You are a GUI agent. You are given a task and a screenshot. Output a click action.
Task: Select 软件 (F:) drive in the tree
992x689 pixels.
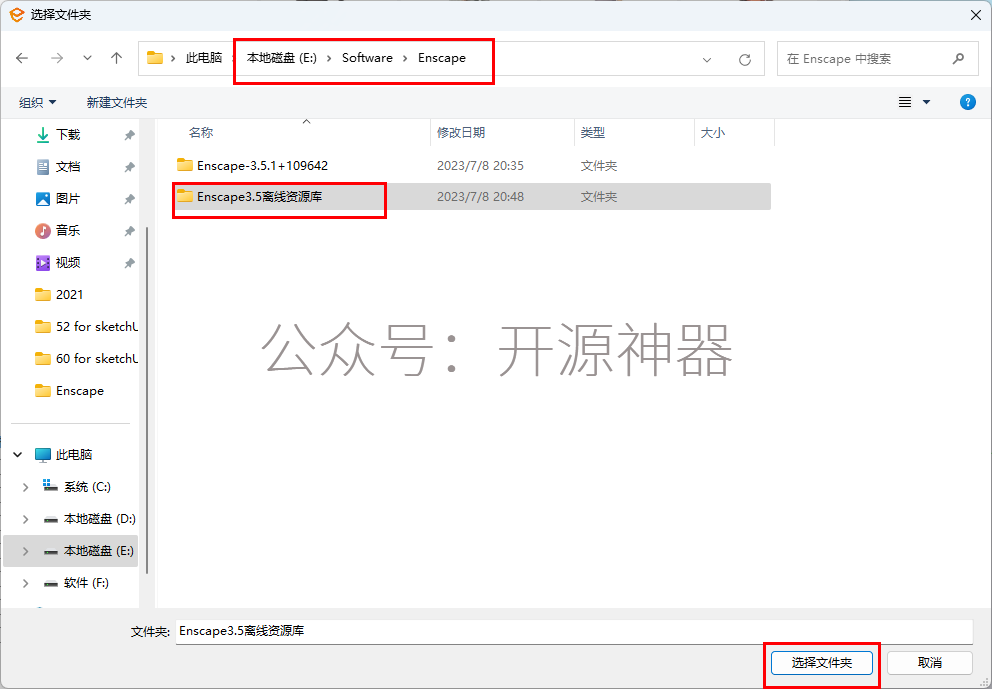[x=86, y=583]
